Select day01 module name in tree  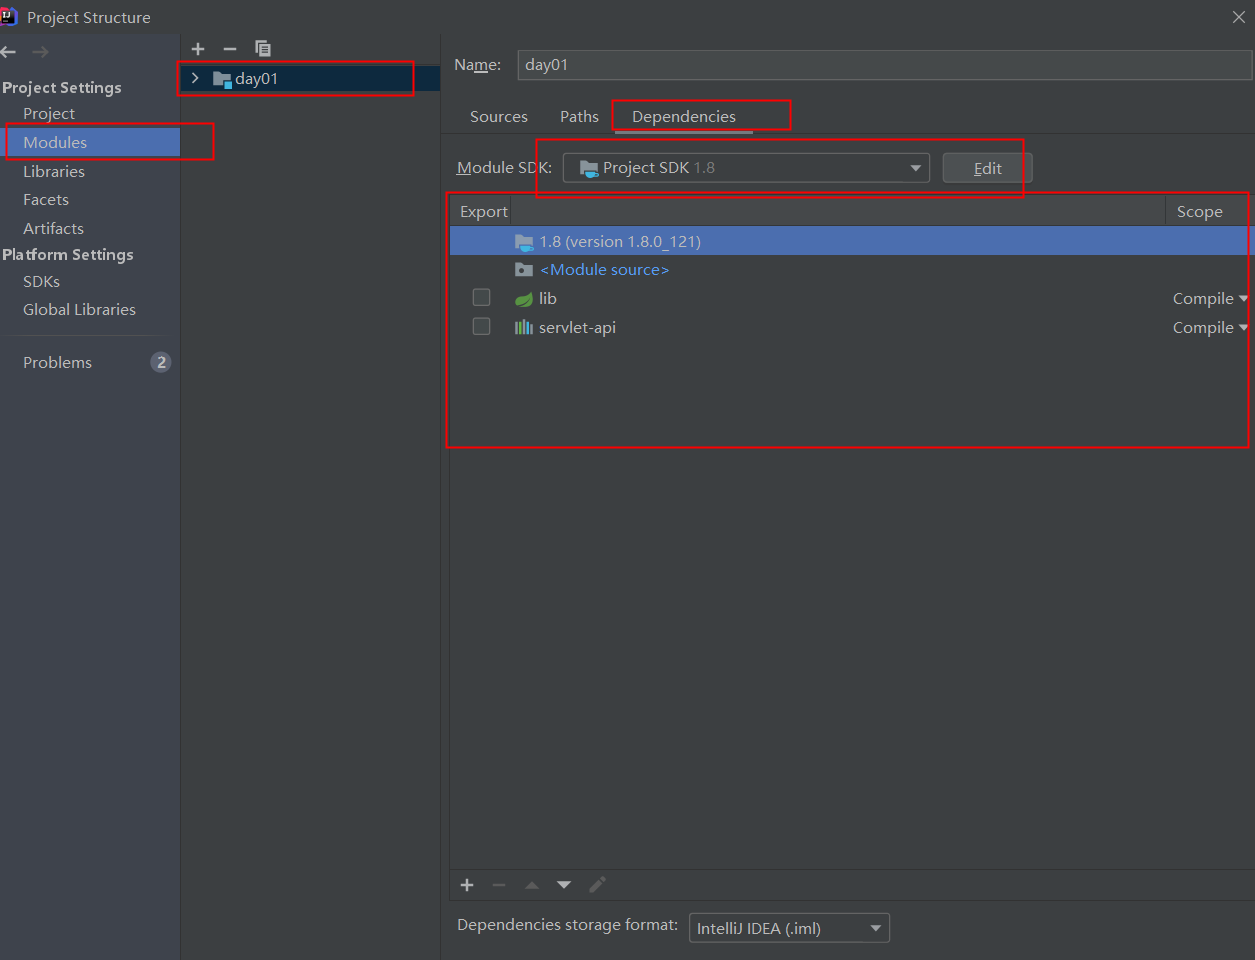[257, 79]
